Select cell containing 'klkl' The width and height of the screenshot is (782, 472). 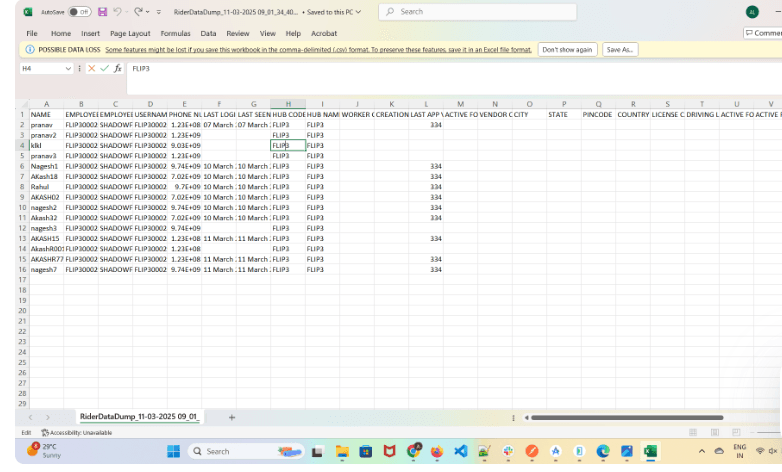coord(46,146)
